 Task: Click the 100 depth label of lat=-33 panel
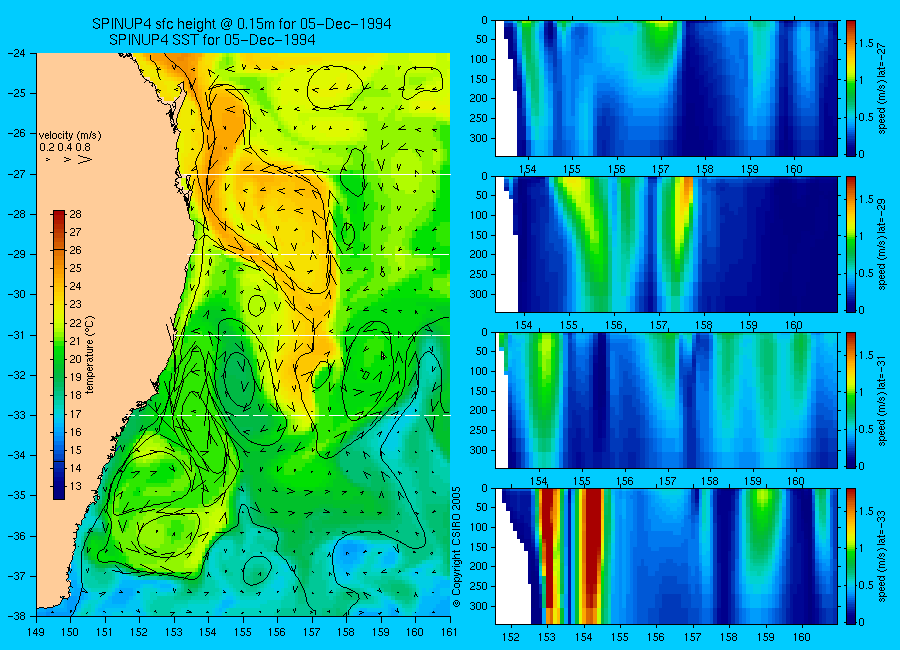pos(478,527)
